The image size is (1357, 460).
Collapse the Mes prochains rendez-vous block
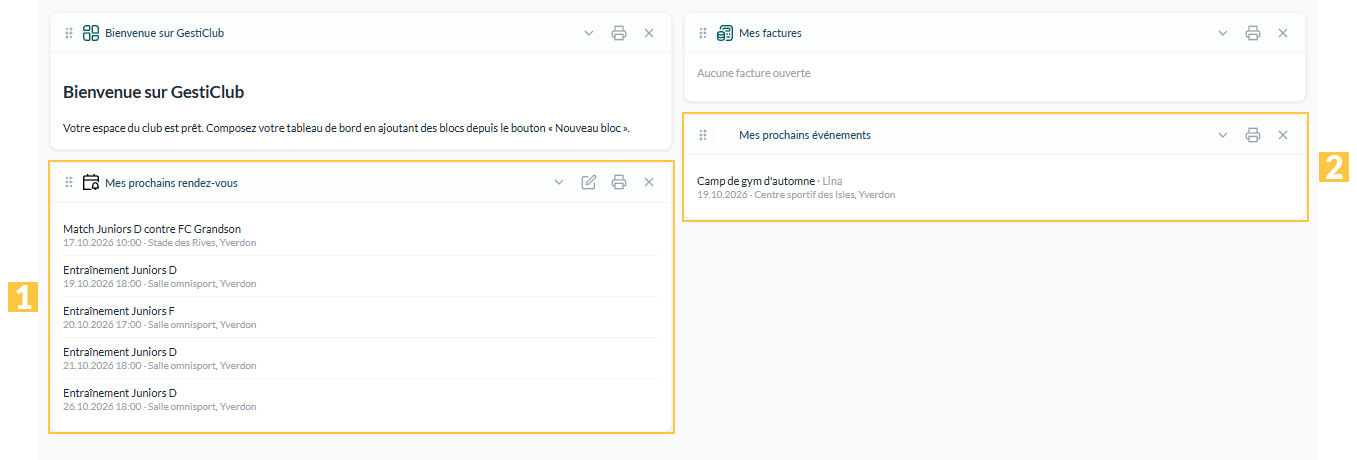click(559, 182)
